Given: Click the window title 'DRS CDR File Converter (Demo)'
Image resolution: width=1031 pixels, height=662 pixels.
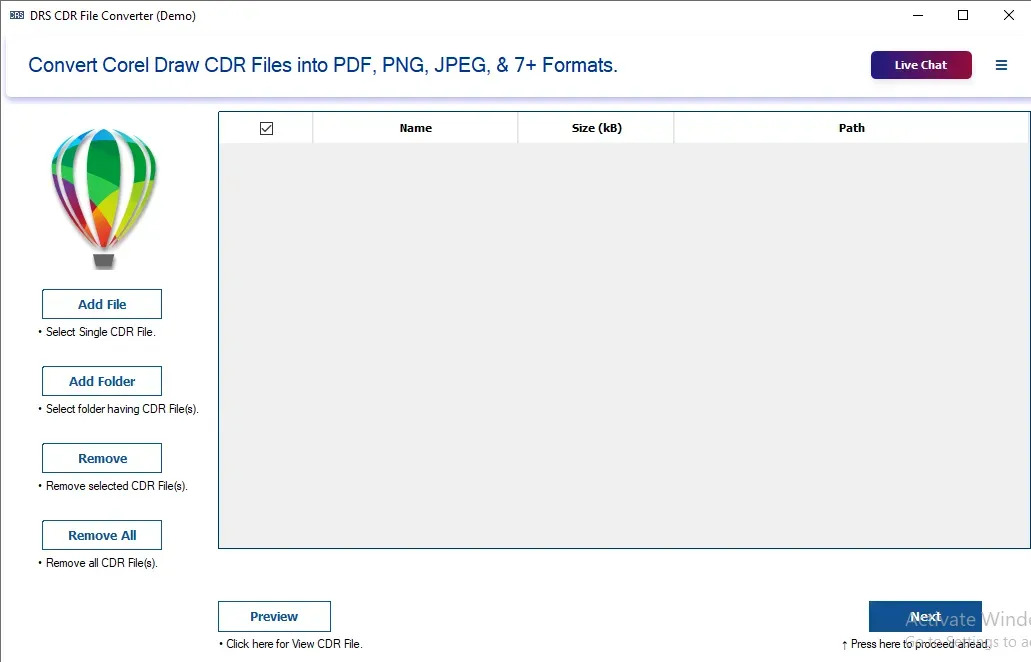Looking at the screenshot, I should pos(113,16).
